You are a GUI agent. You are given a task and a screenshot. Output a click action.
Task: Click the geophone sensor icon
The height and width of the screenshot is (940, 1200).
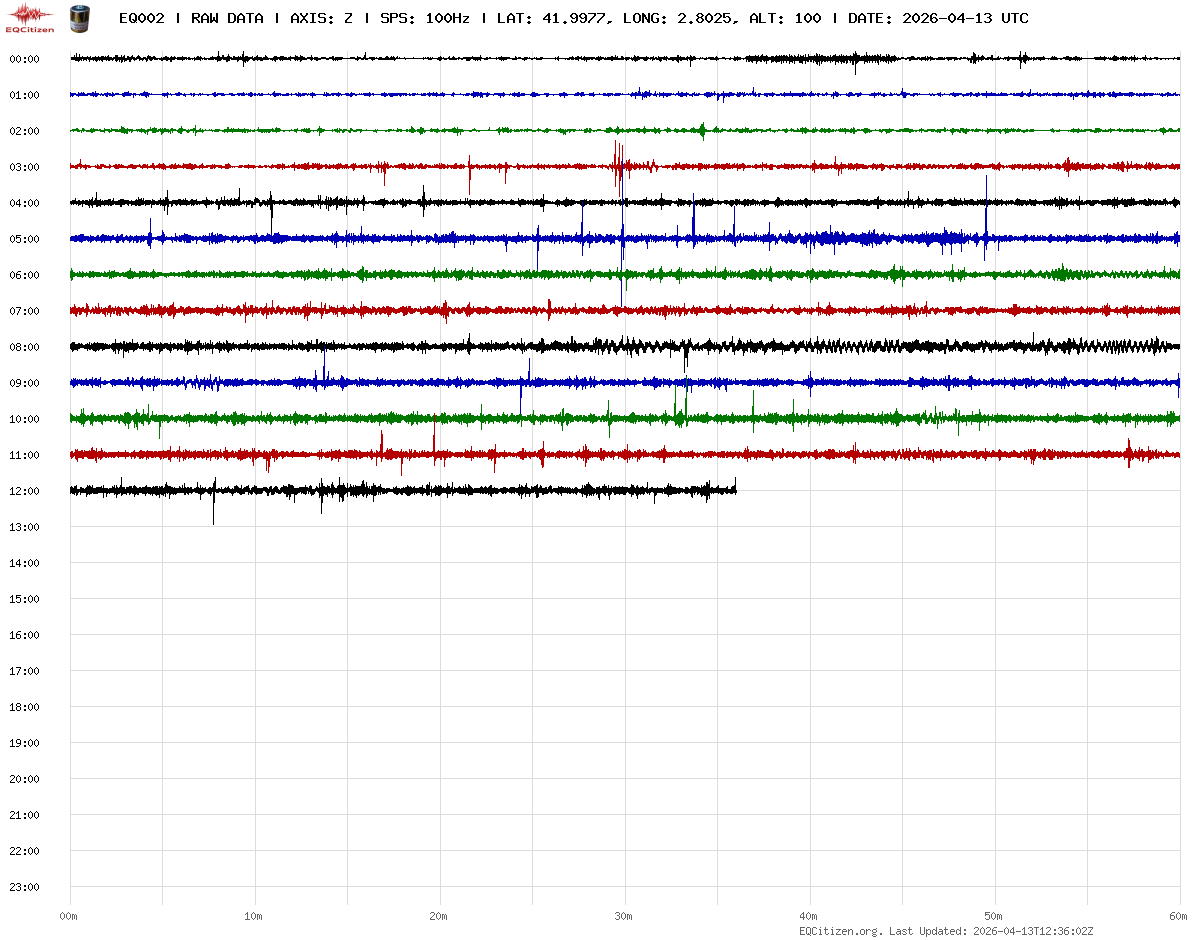(78, 17)
